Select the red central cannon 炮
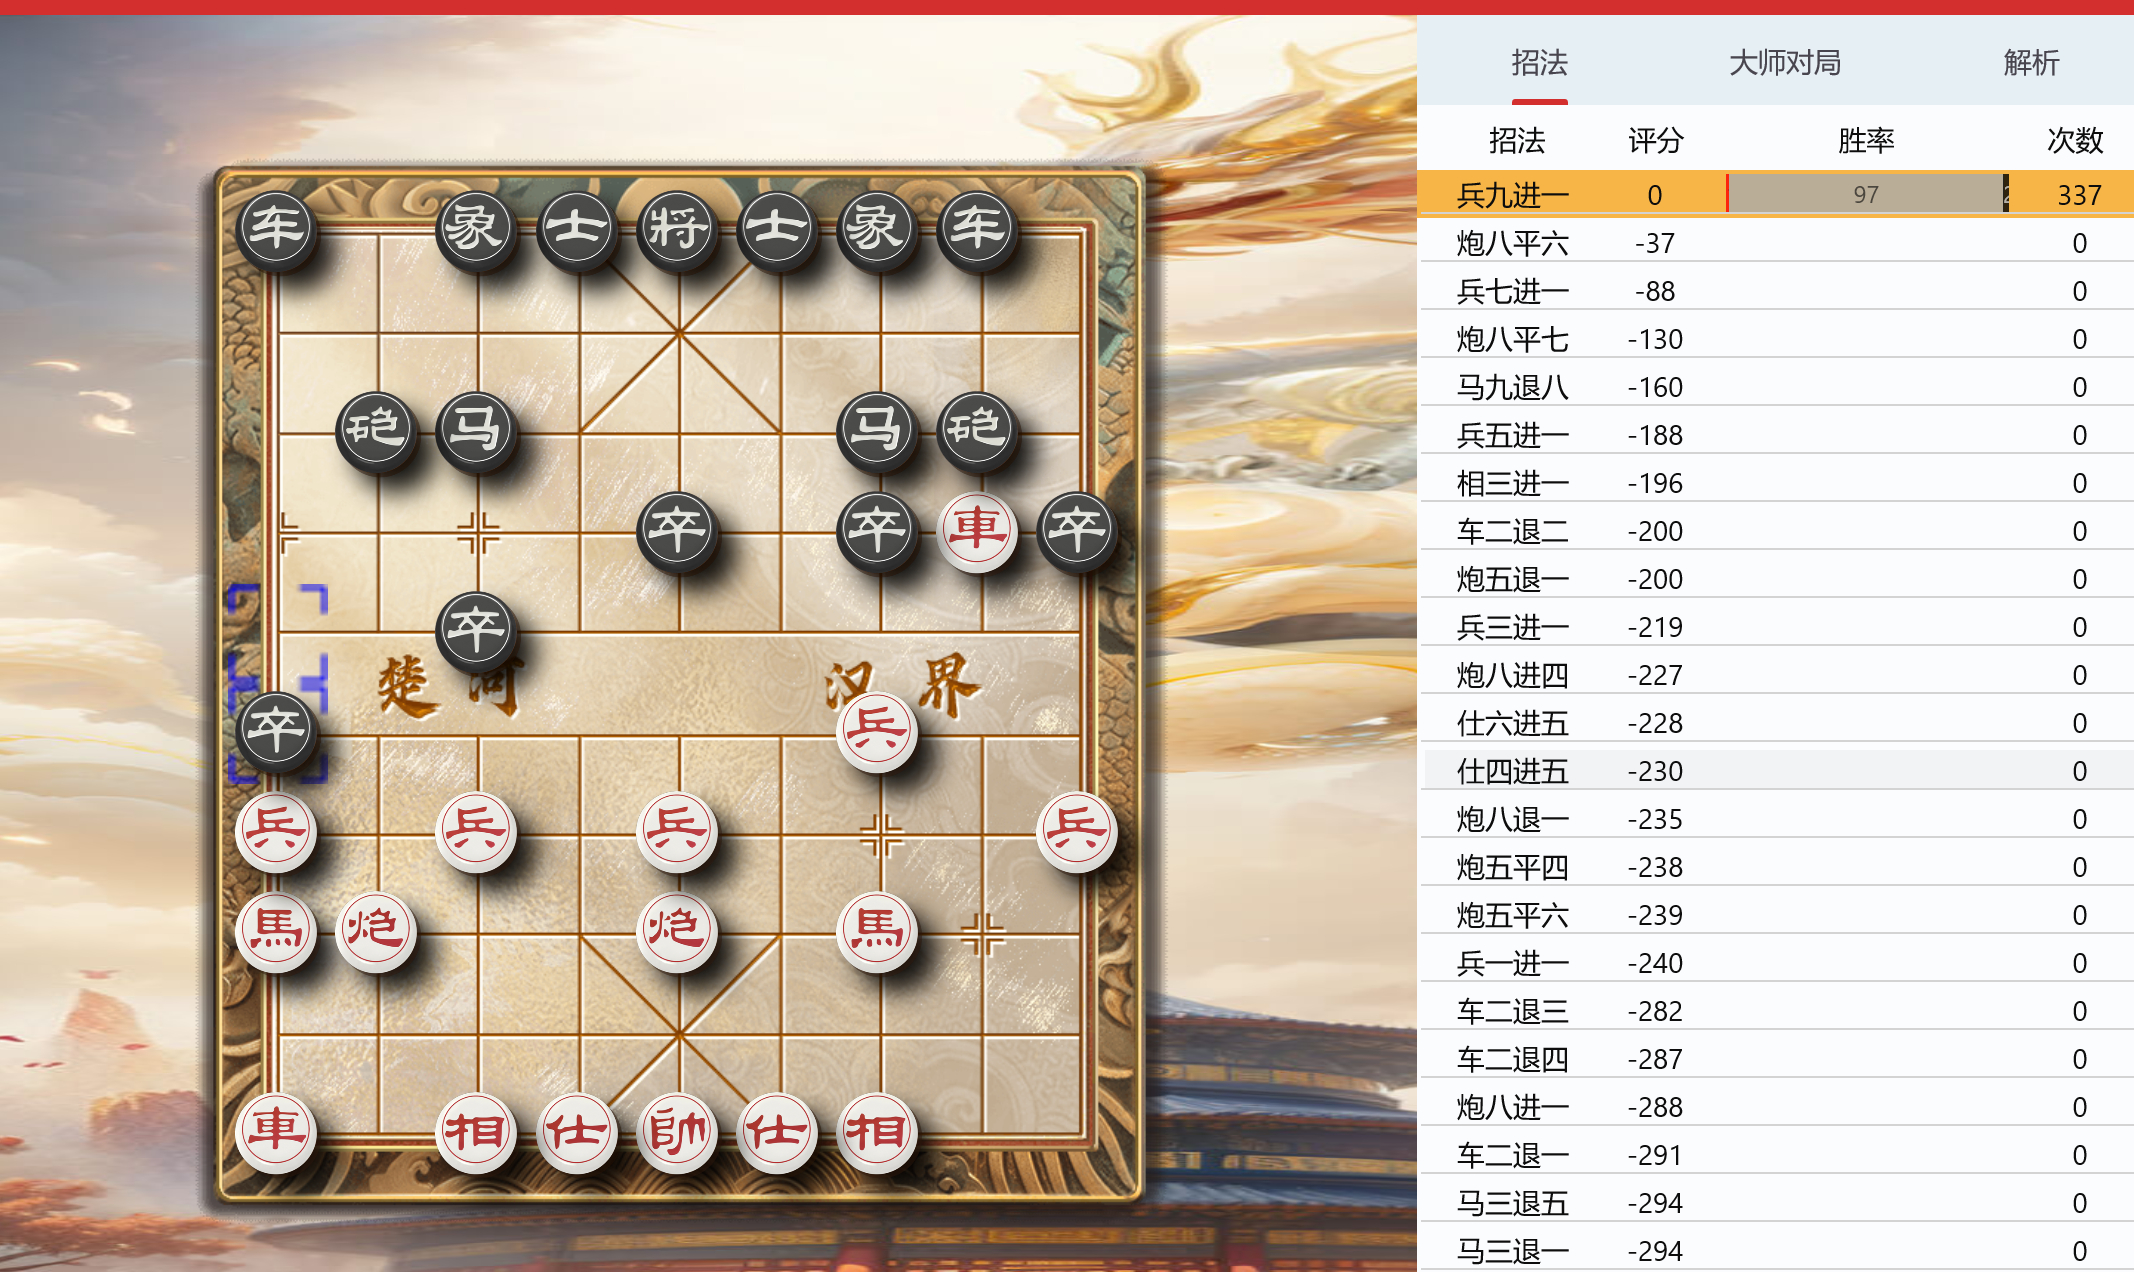2134x1272 pixels. coord(678,930)
